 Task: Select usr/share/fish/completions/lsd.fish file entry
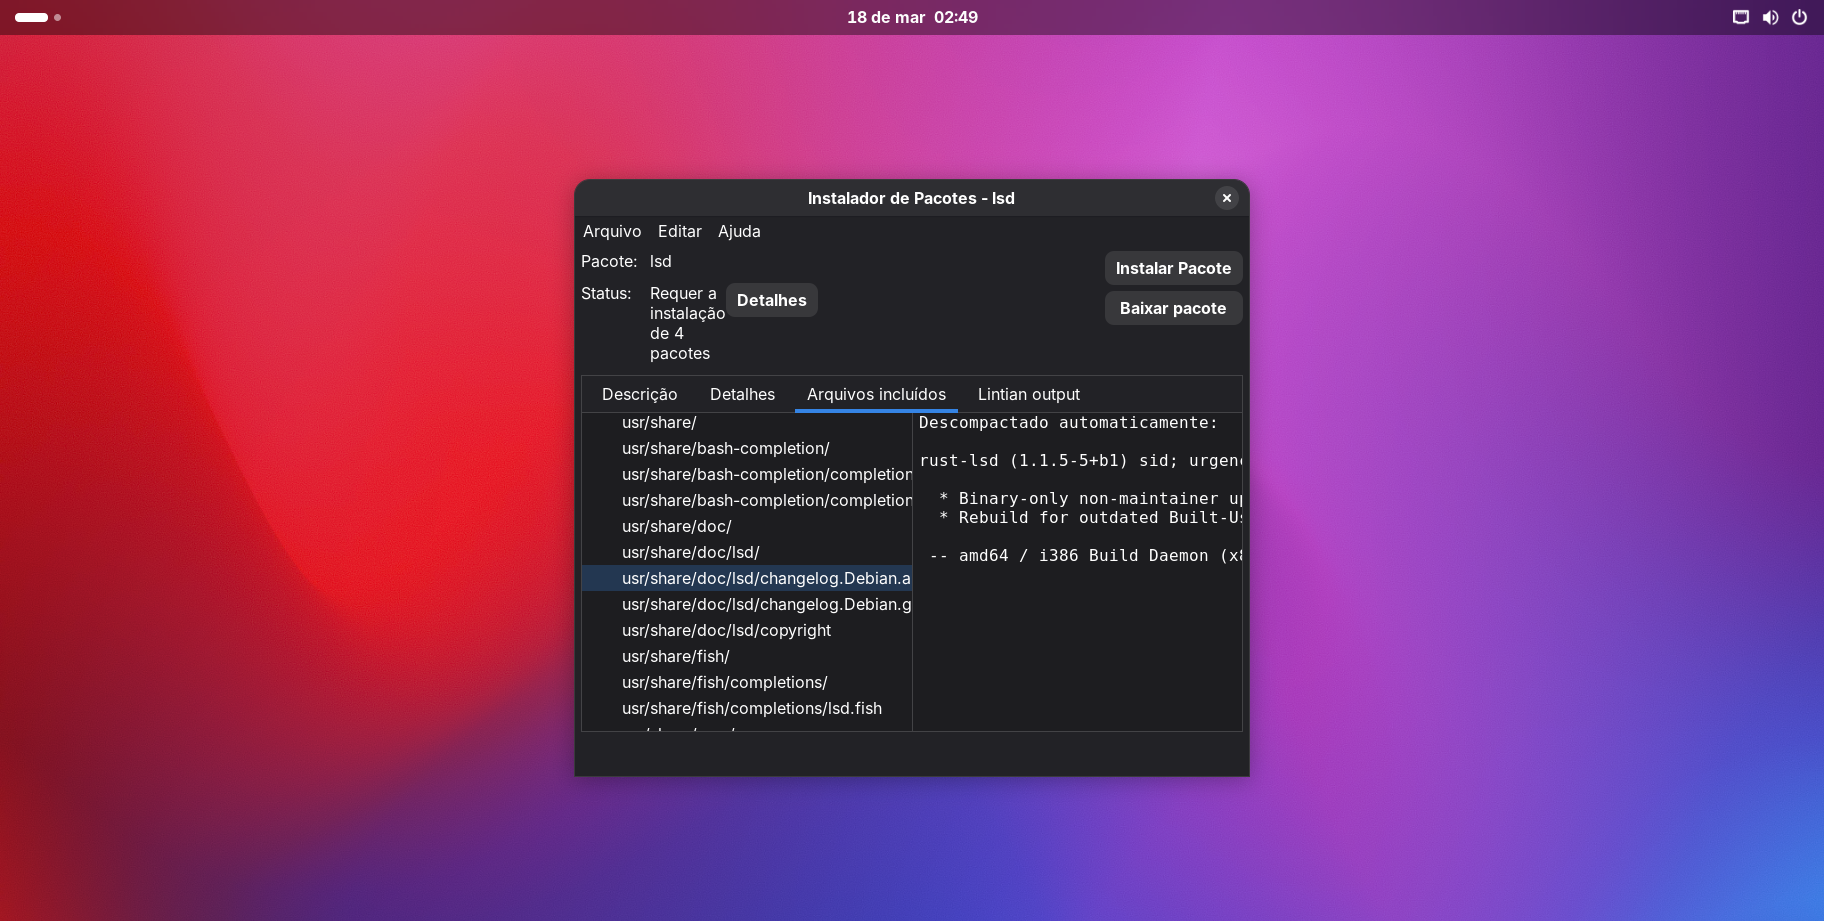[751, 708]
